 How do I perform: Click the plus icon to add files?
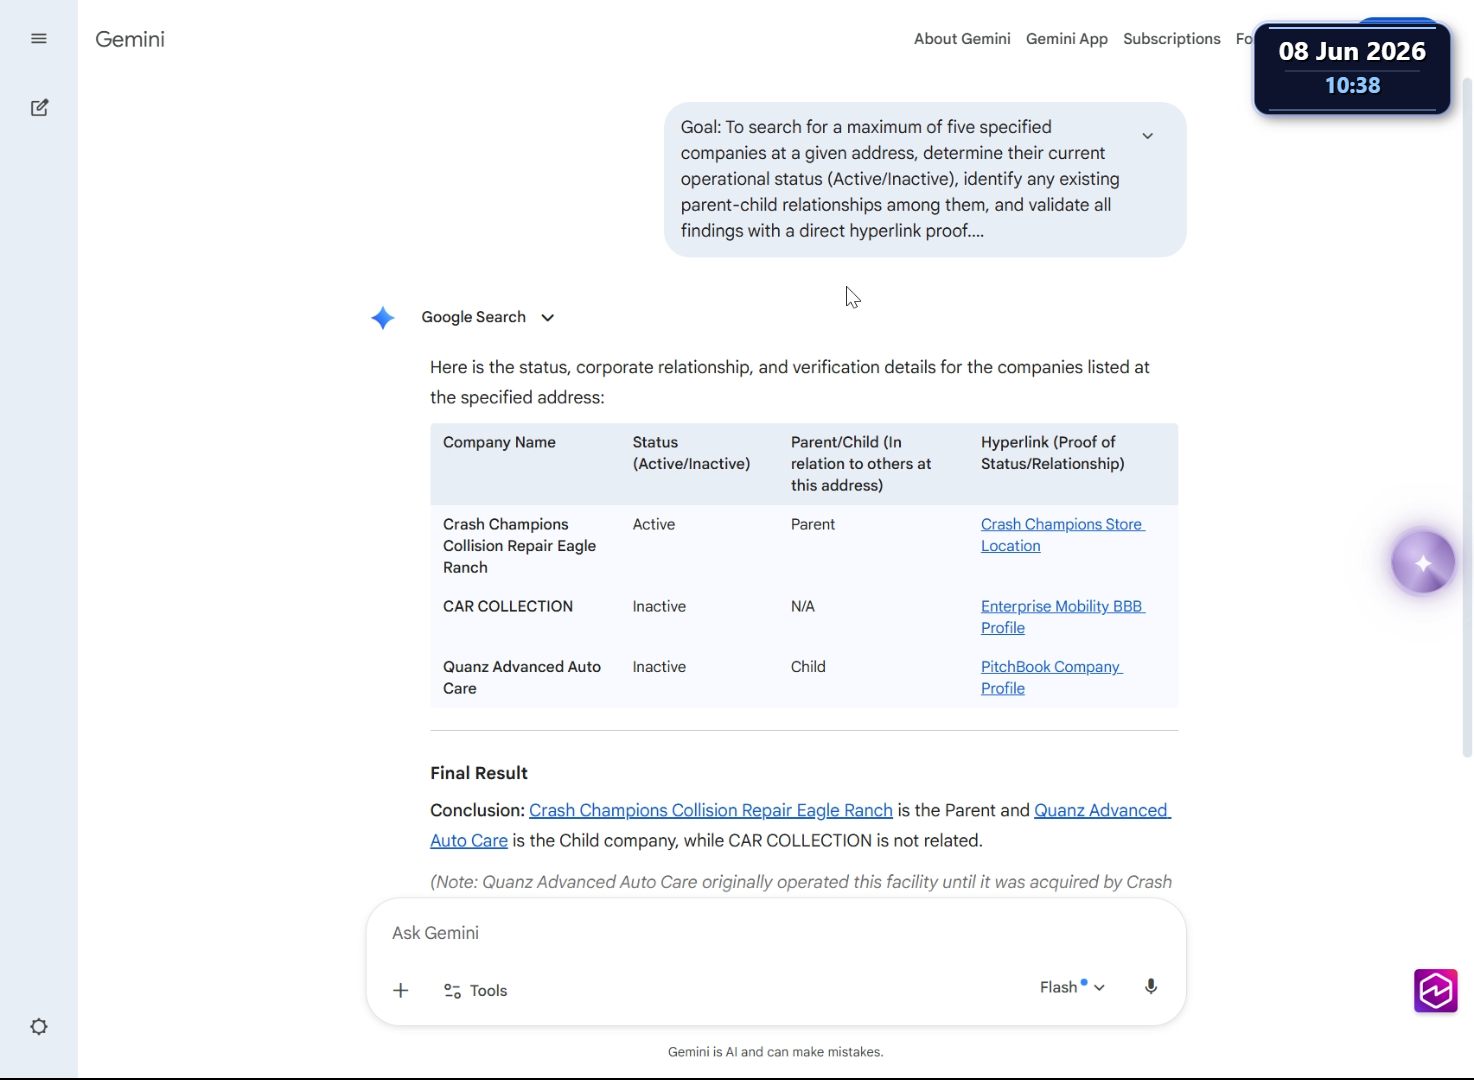click(x=400, y=990)
